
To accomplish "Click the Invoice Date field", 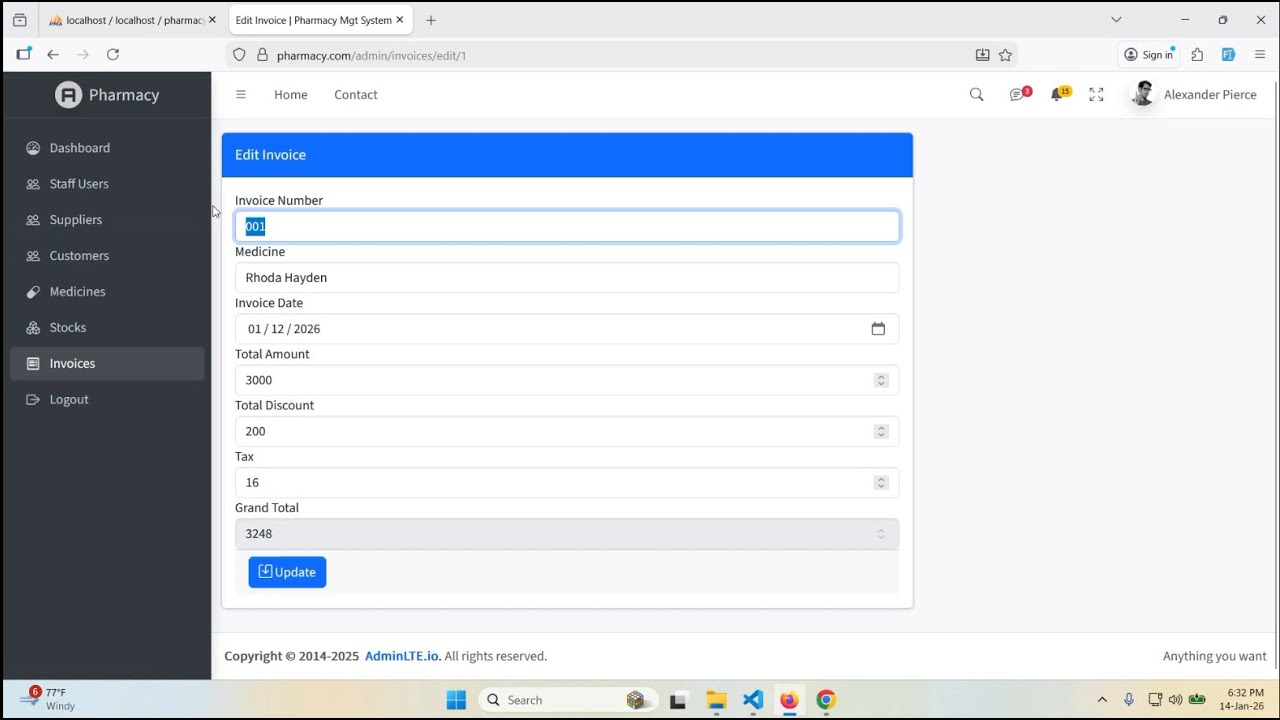I will pyautogui.click(x=567, y=329).
